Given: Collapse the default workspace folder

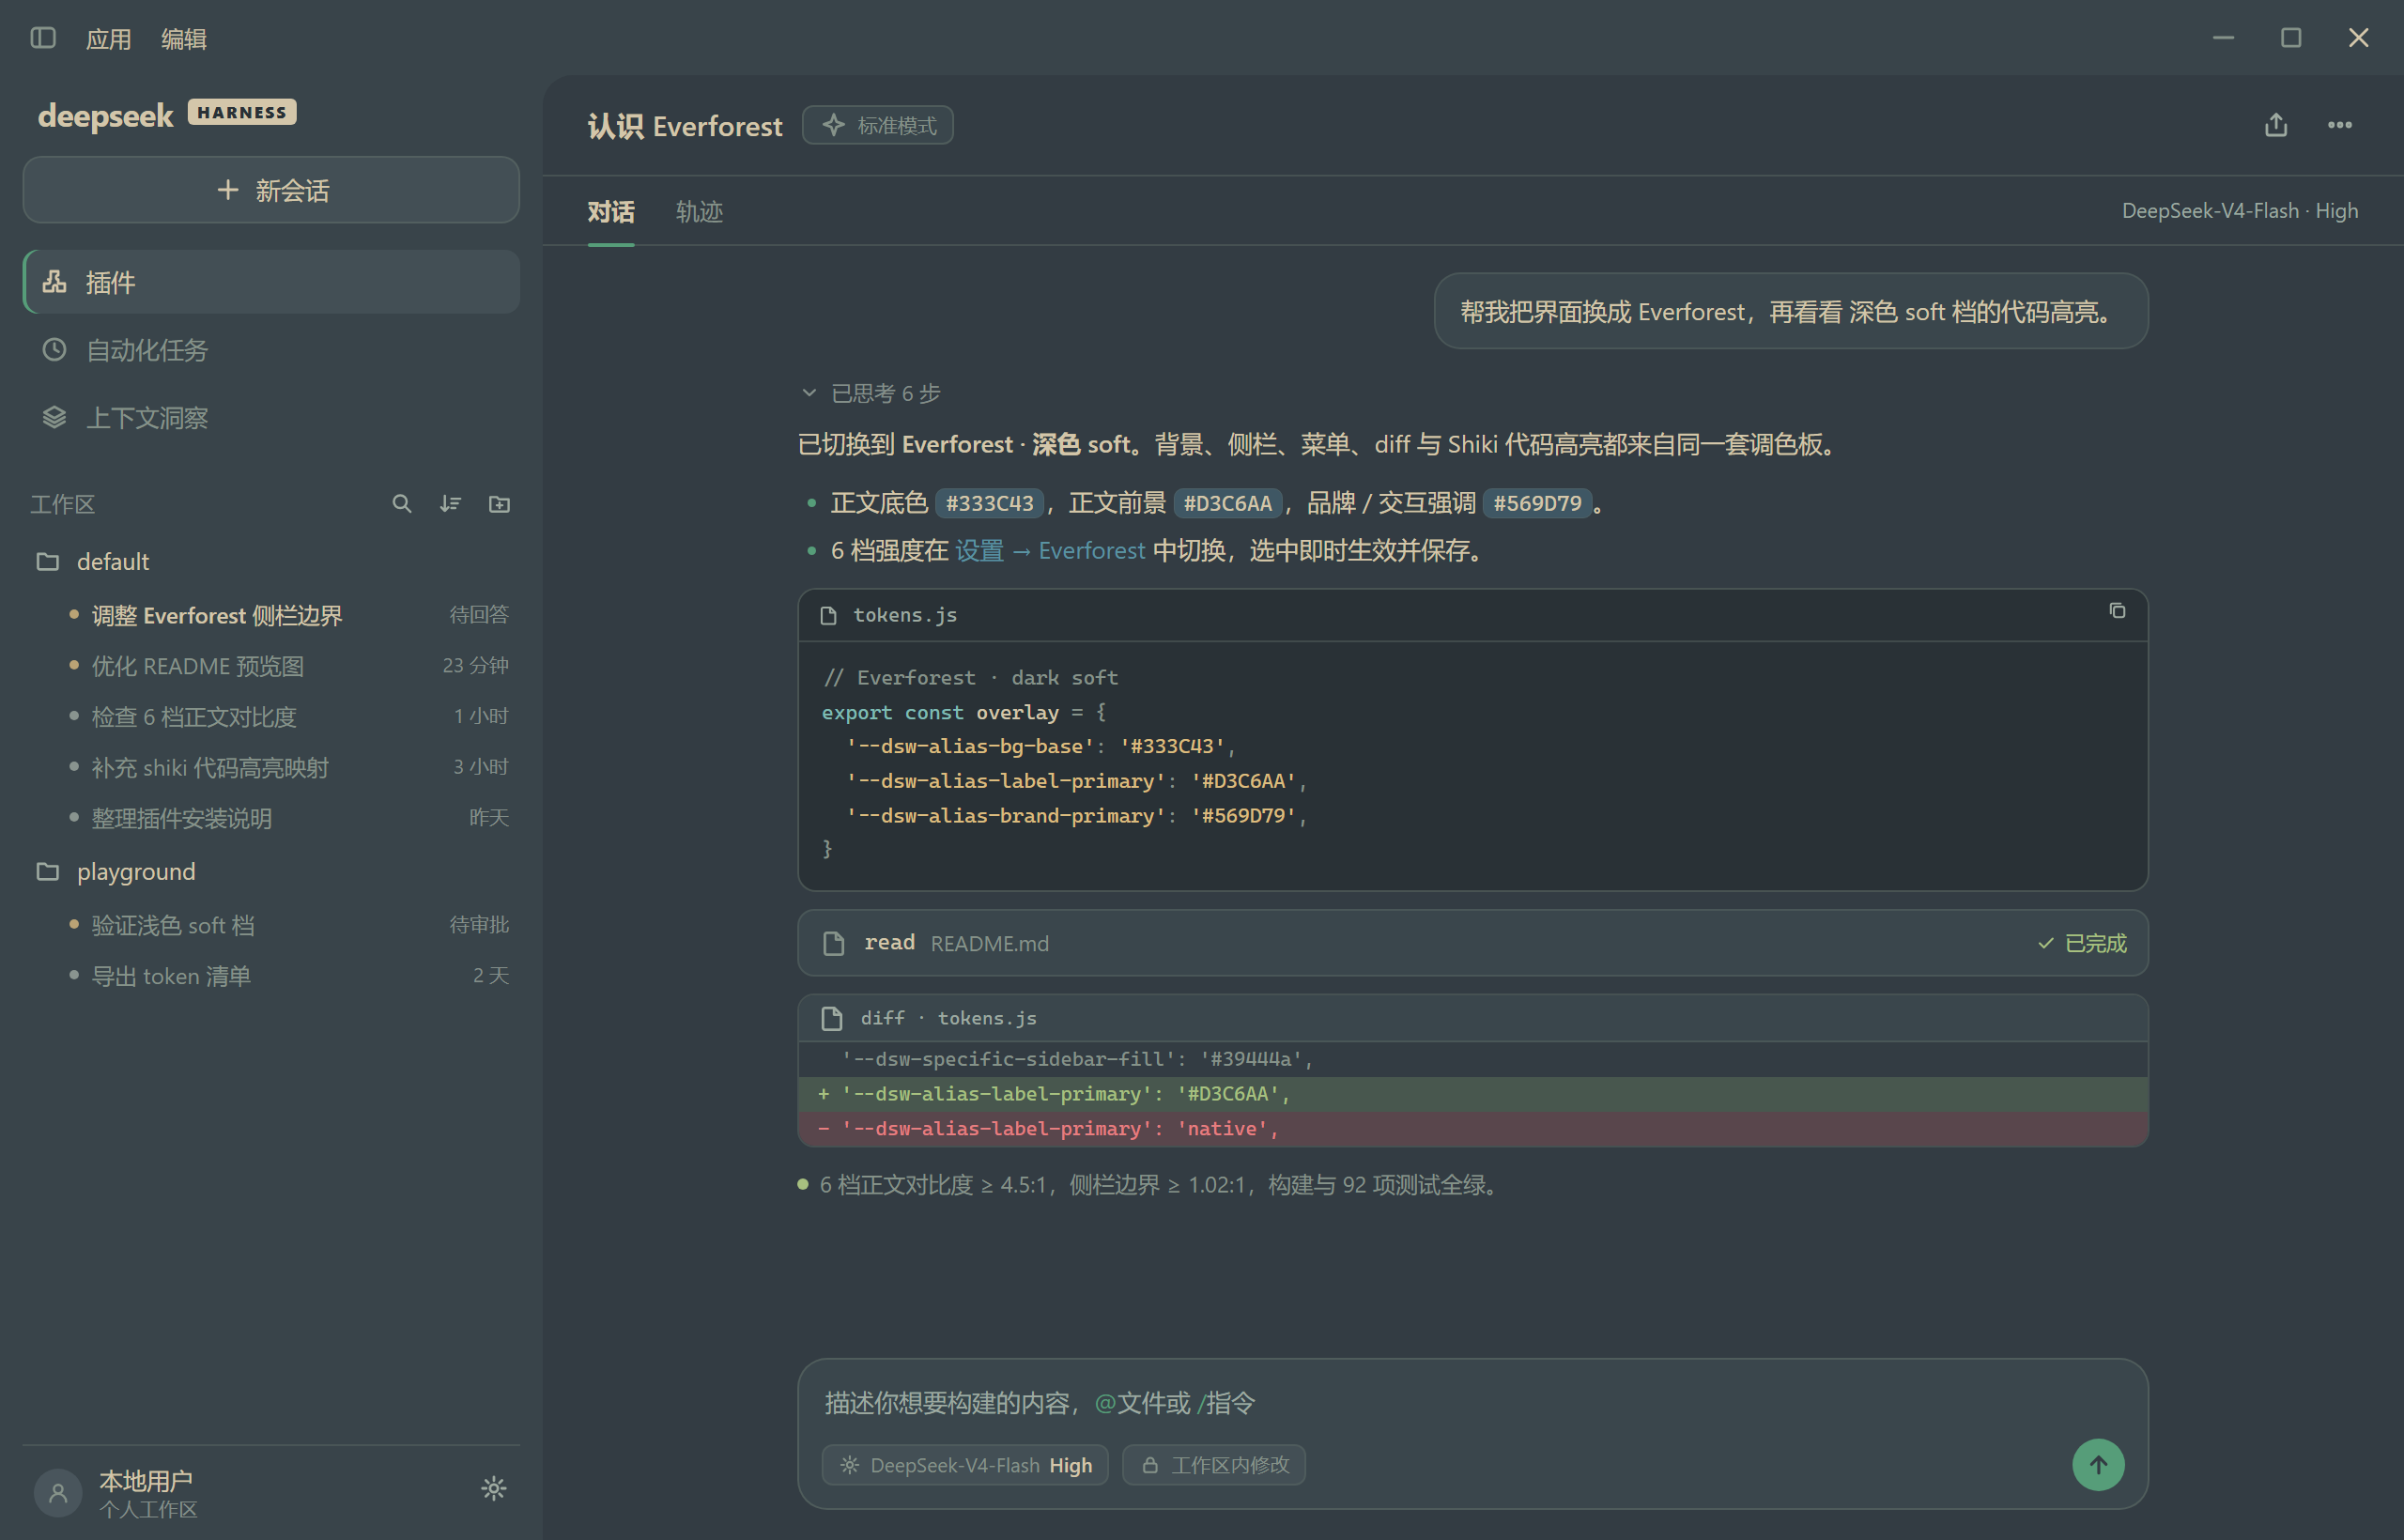Looking at the screenshot, I should tap(271, 562).
